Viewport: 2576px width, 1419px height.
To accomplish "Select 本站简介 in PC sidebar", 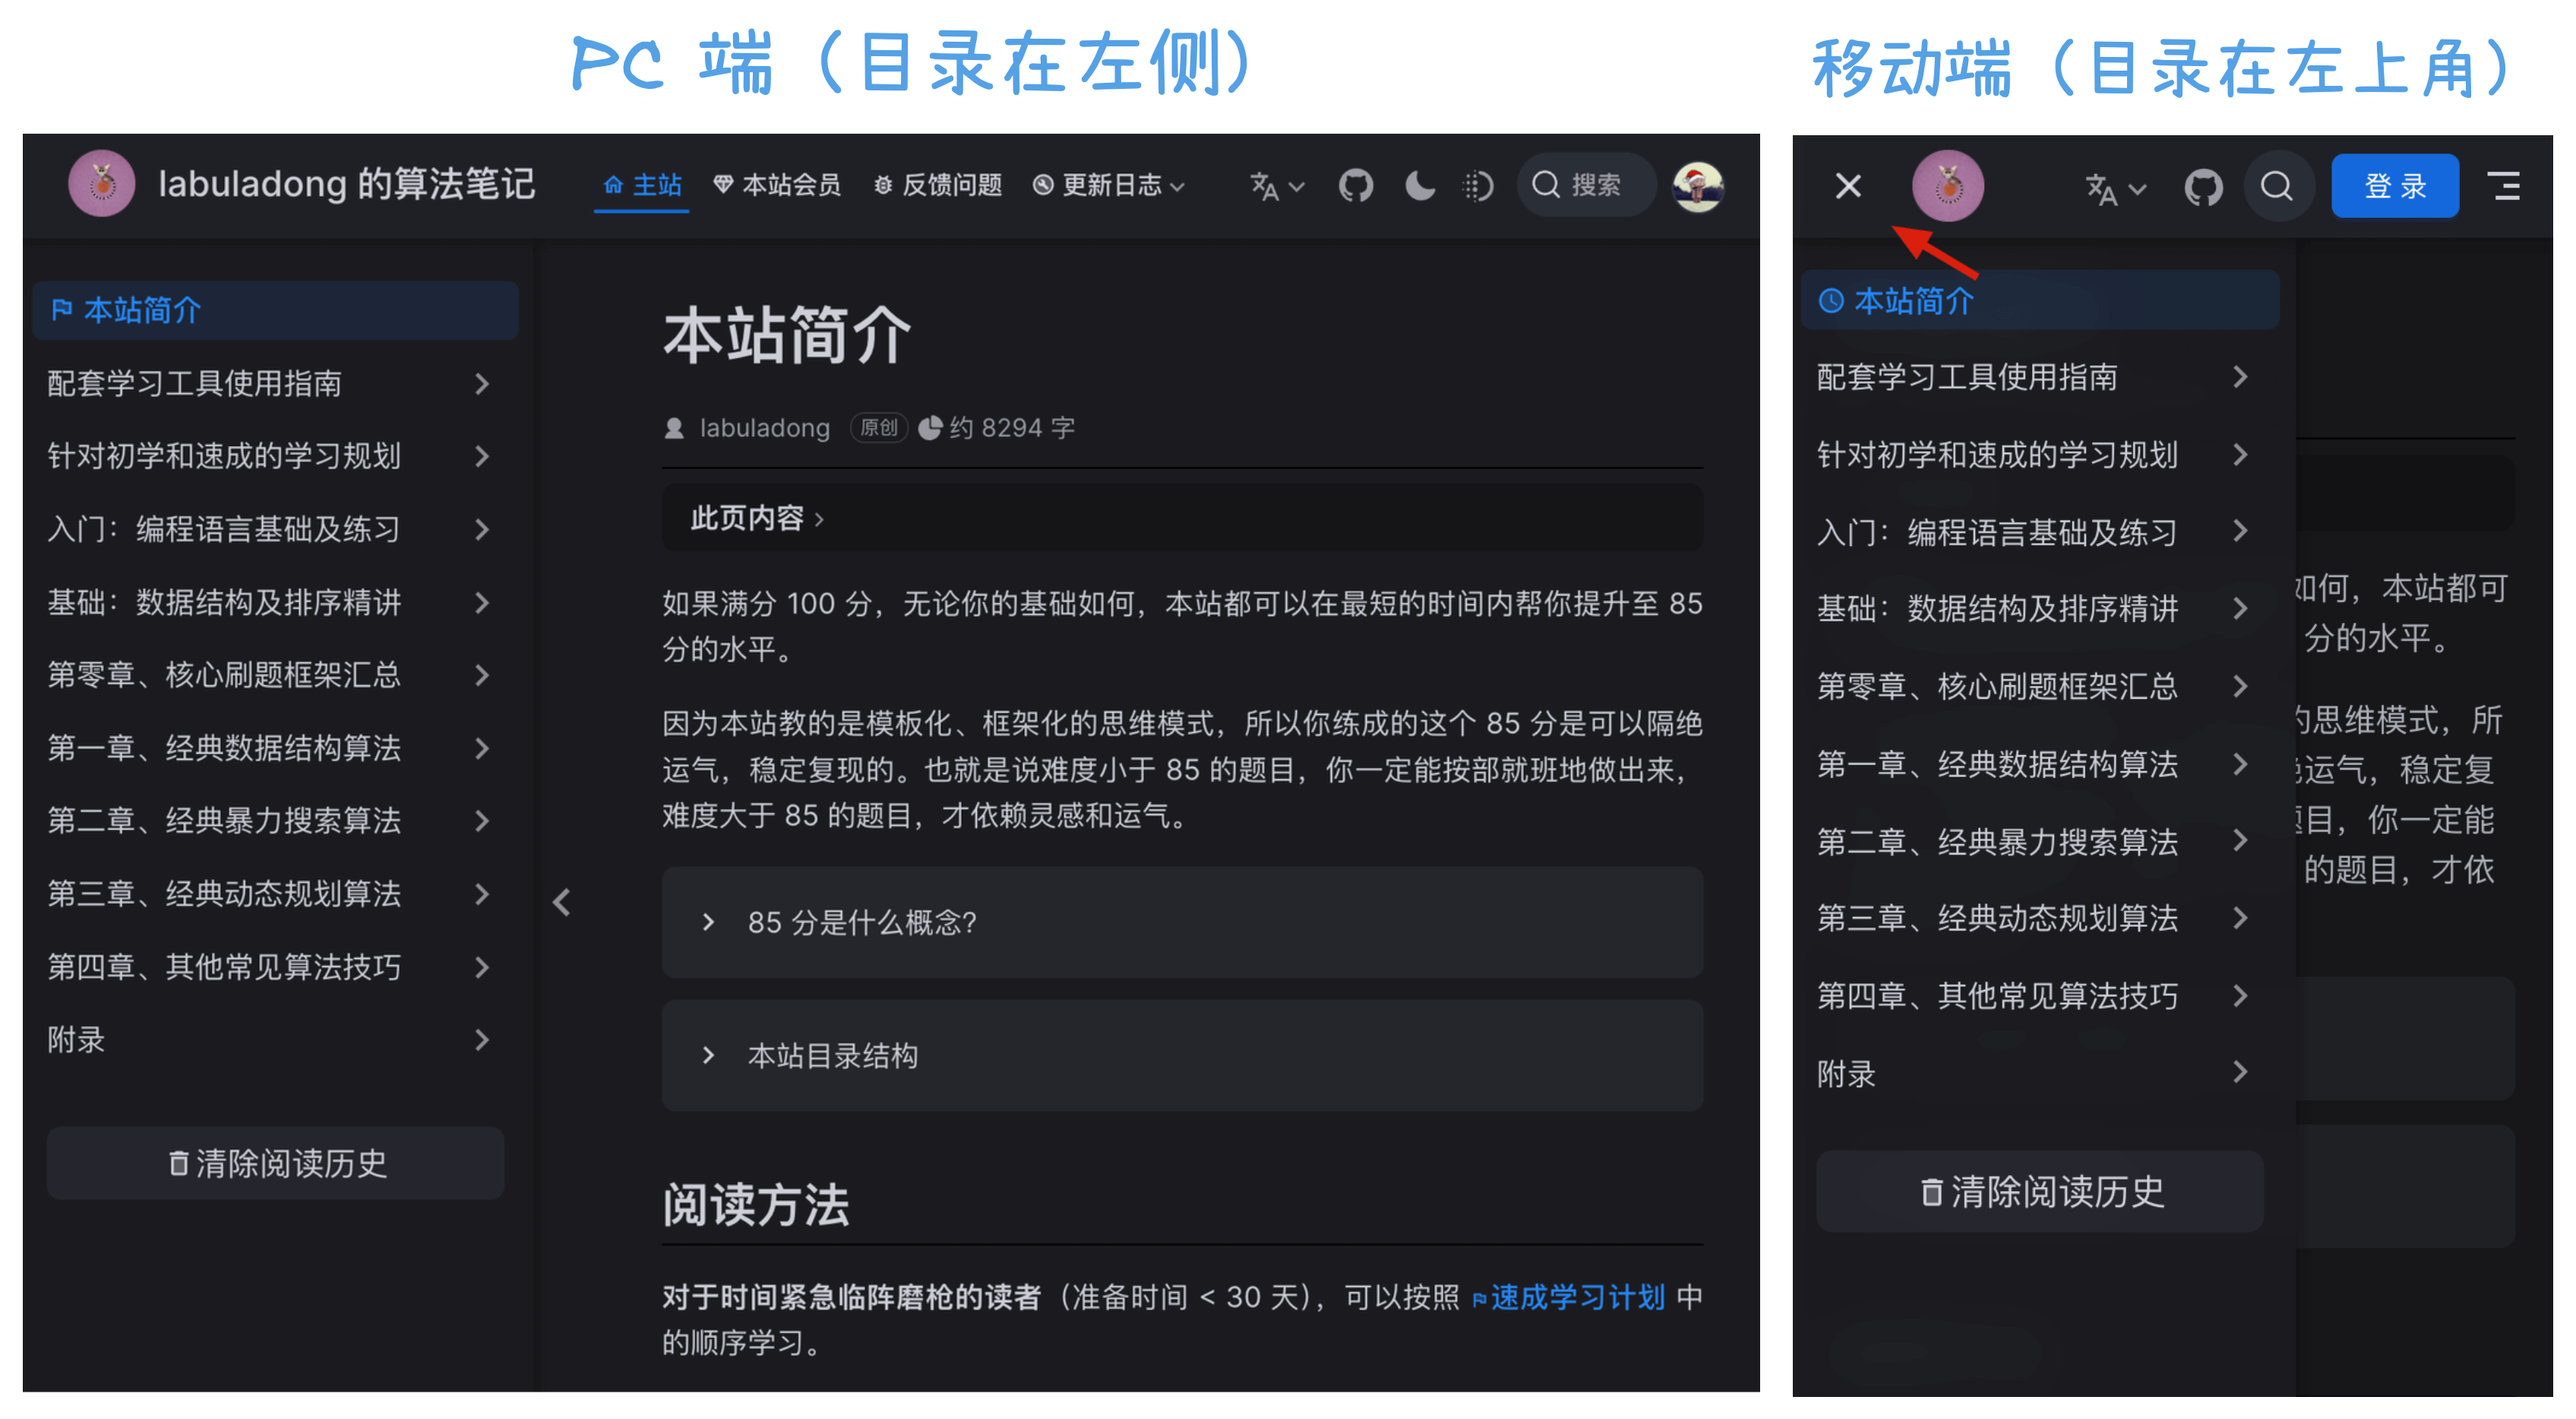I will pos(275,311).
